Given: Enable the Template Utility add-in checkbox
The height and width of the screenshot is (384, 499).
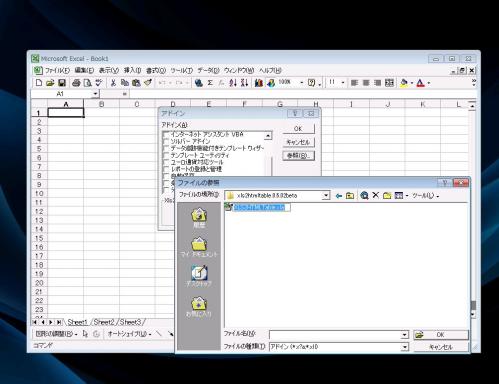Looking at the screenshot, I should 166,155.
